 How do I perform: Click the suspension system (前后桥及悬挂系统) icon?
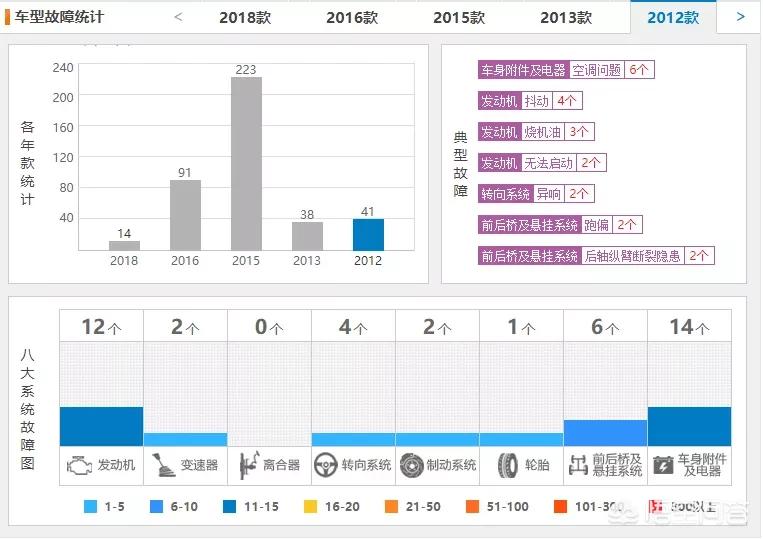click(578, 465)
